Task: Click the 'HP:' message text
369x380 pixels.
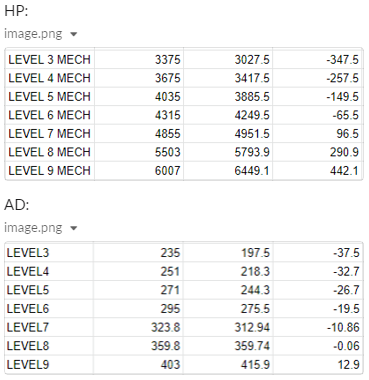Action: pyautogui.click(x=16, y=11)
